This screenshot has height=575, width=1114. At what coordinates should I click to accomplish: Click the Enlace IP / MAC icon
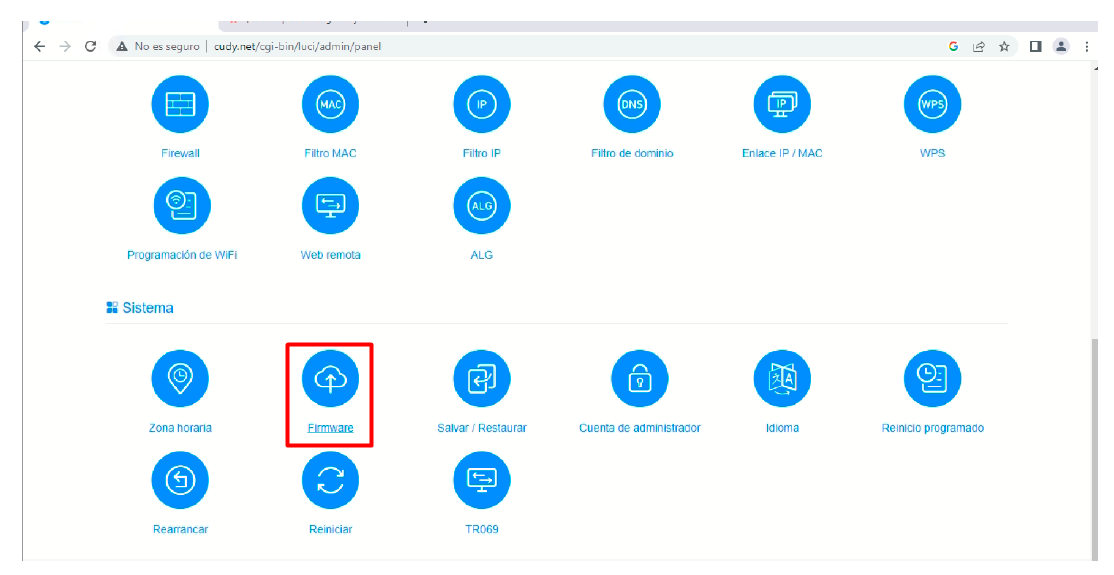[x=782, y=104]
